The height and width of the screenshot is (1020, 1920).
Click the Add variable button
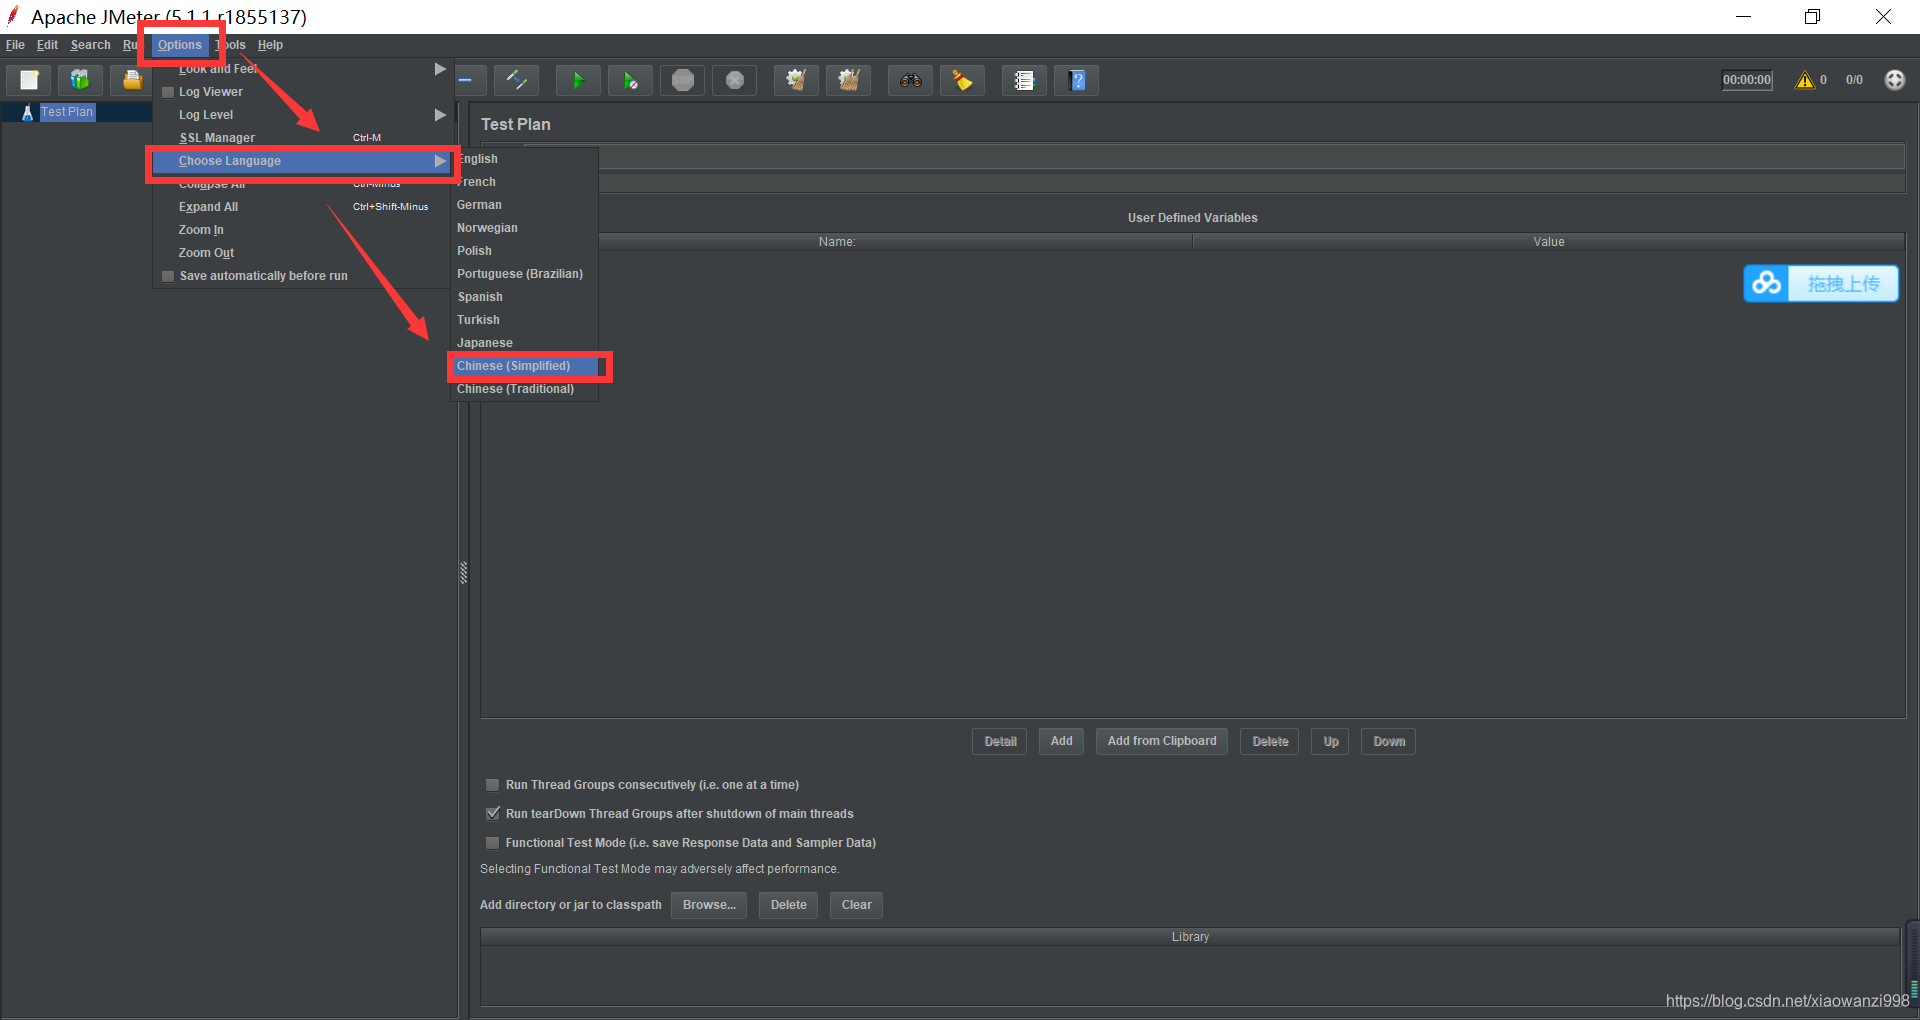pos(1061,742)
